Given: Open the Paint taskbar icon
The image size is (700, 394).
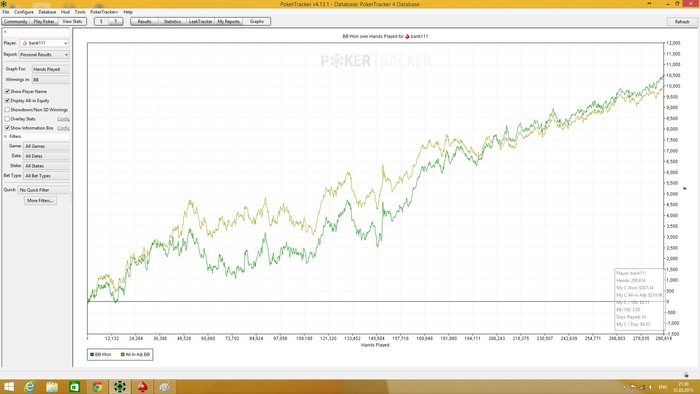Looking at the screenshot, I should (x=164, y=387).
